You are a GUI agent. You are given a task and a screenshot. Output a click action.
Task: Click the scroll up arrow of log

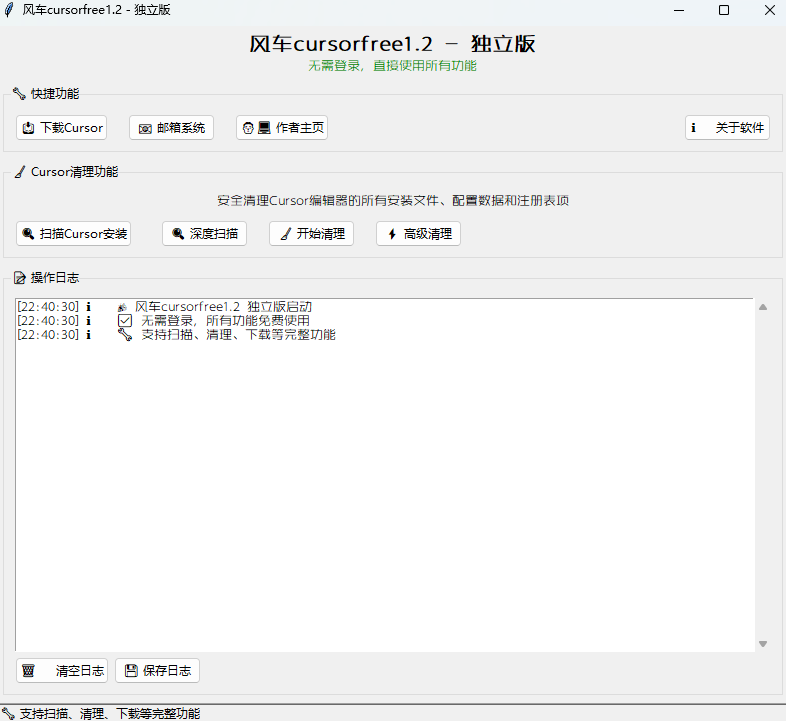[763, 307]
